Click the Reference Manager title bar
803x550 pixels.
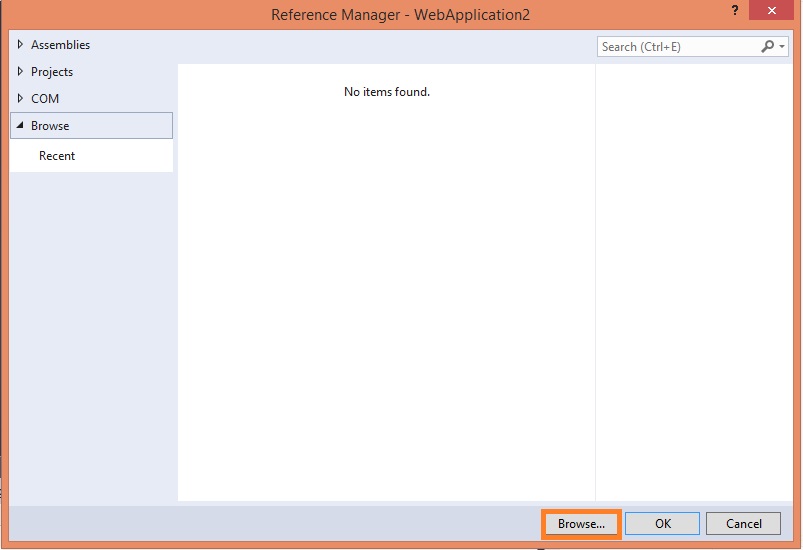[x=400, y=14]
